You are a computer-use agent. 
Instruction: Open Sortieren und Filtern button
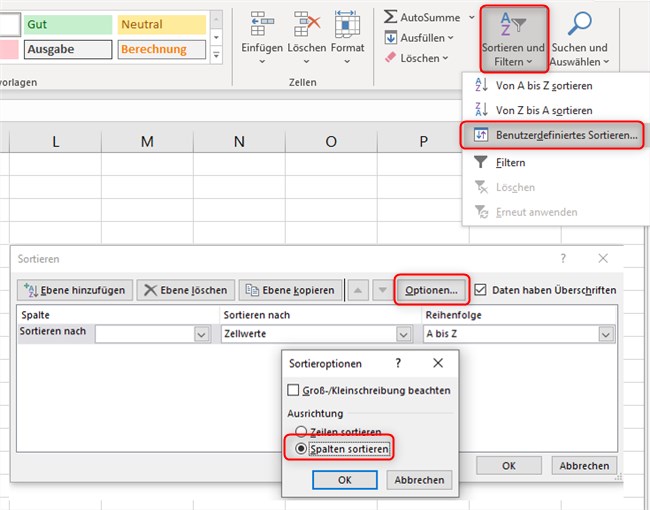click(x=514, y=39)
